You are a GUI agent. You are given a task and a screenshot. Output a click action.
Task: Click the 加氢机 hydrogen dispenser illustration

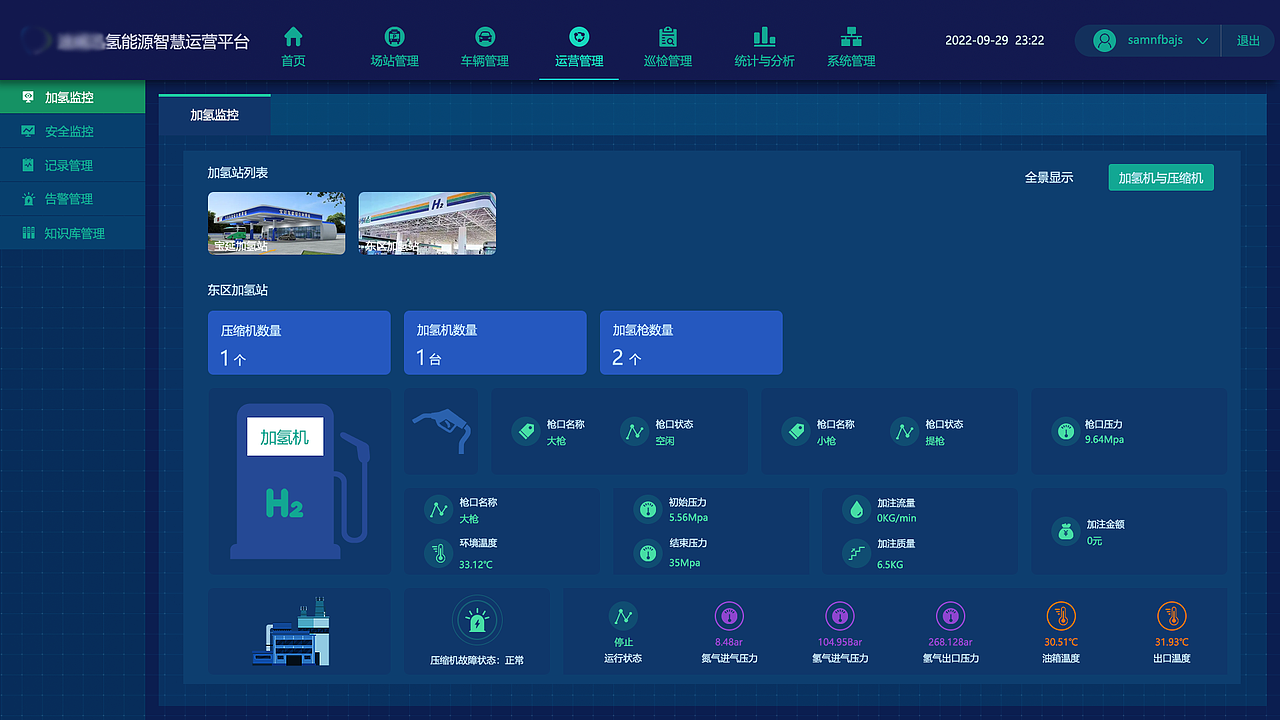coord(299,481)
